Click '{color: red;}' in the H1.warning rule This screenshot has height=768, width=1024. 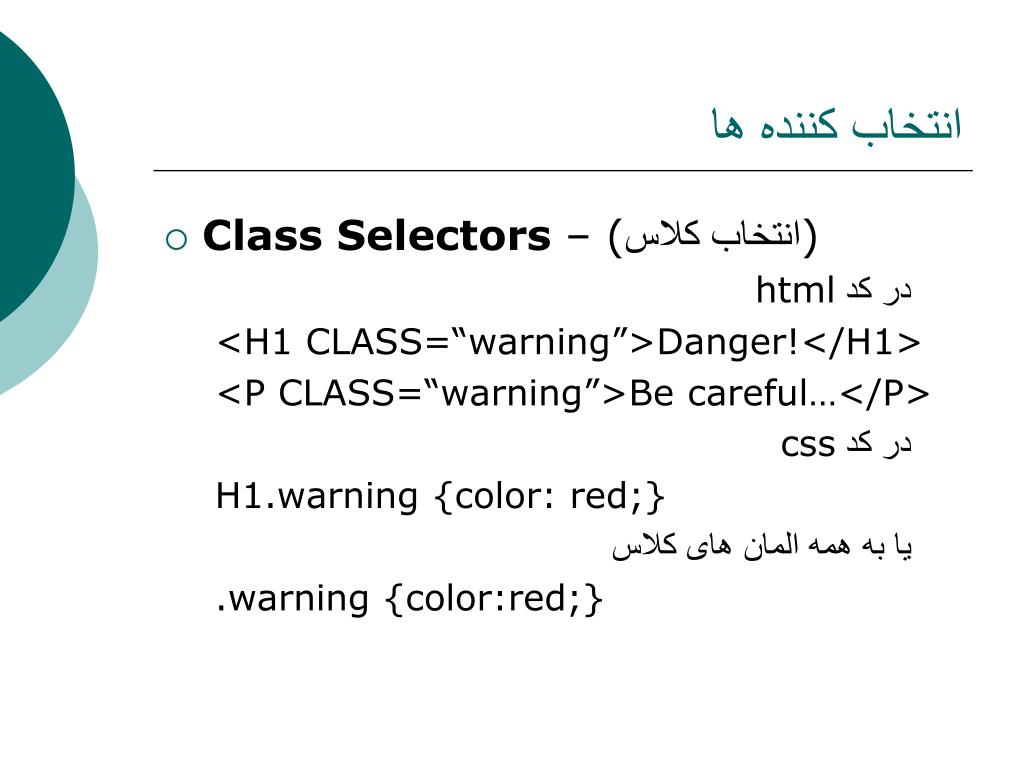point(549,496)
